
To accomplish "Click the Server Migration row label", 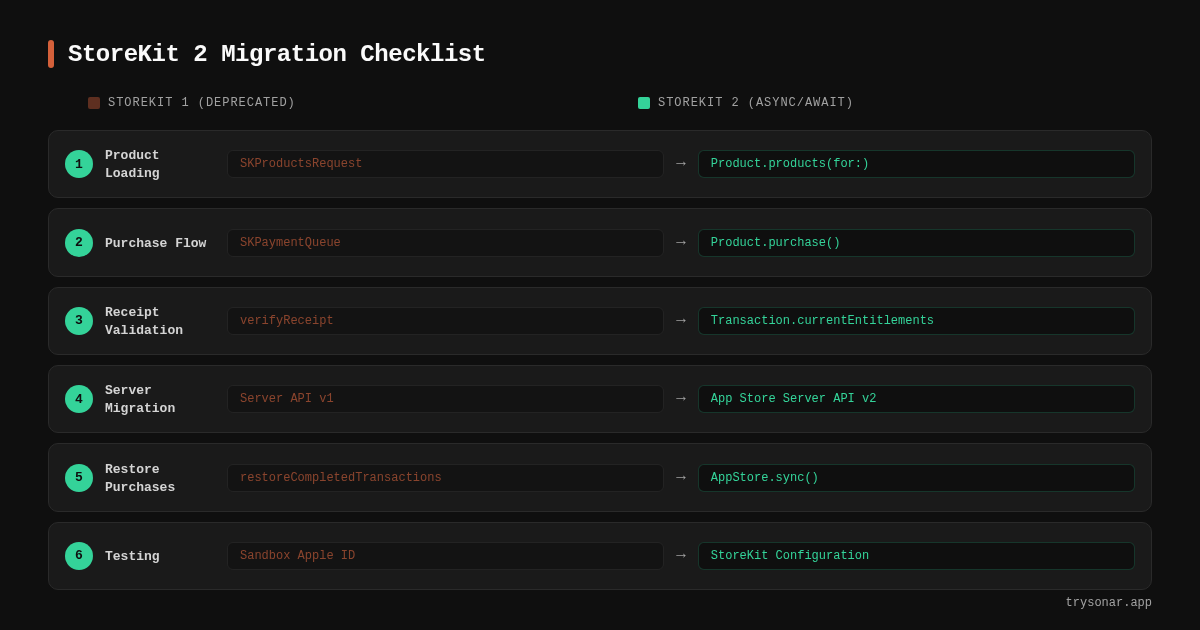I will 140,399.
